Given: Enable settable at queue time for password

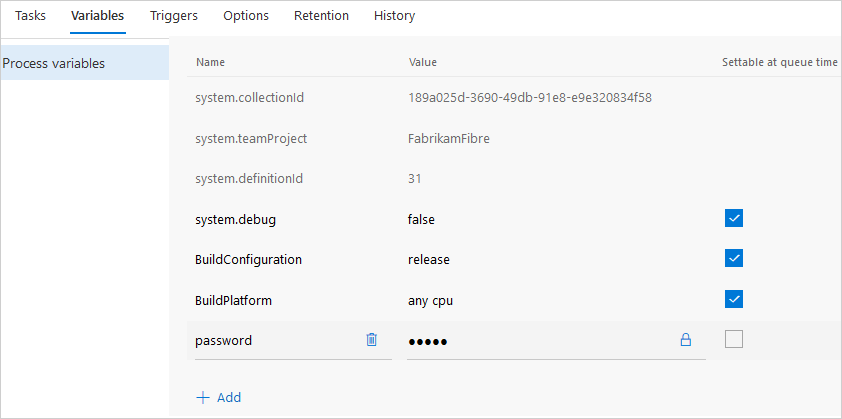Looking at the screenshot, I should click(x=734, y=340).
